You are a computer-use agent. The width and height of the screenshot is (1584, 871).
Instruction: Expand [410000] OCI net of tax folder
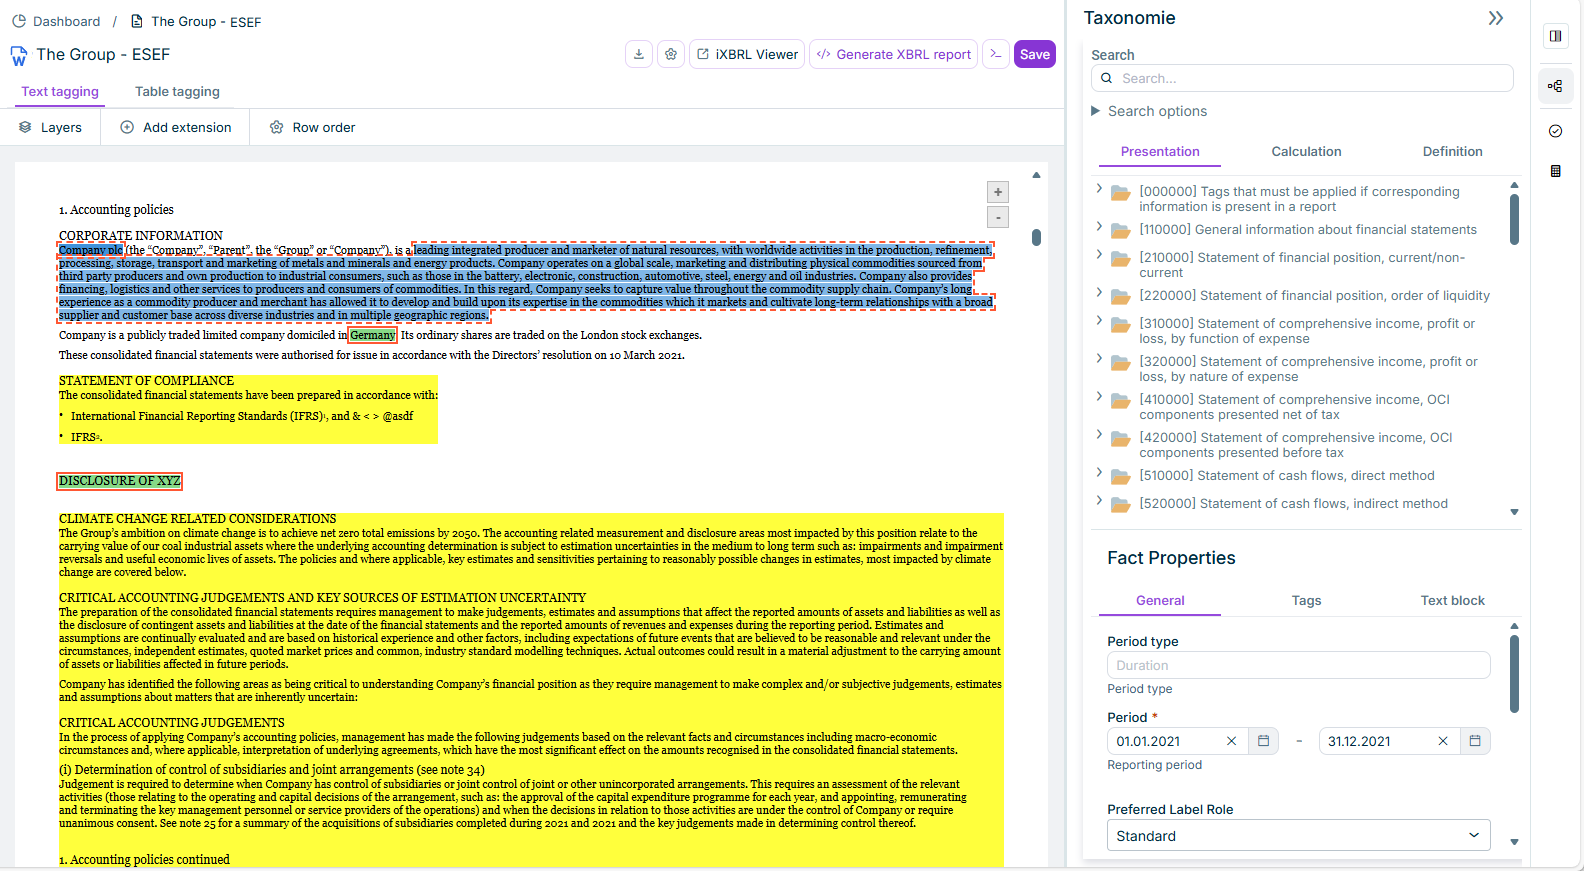1099,396
